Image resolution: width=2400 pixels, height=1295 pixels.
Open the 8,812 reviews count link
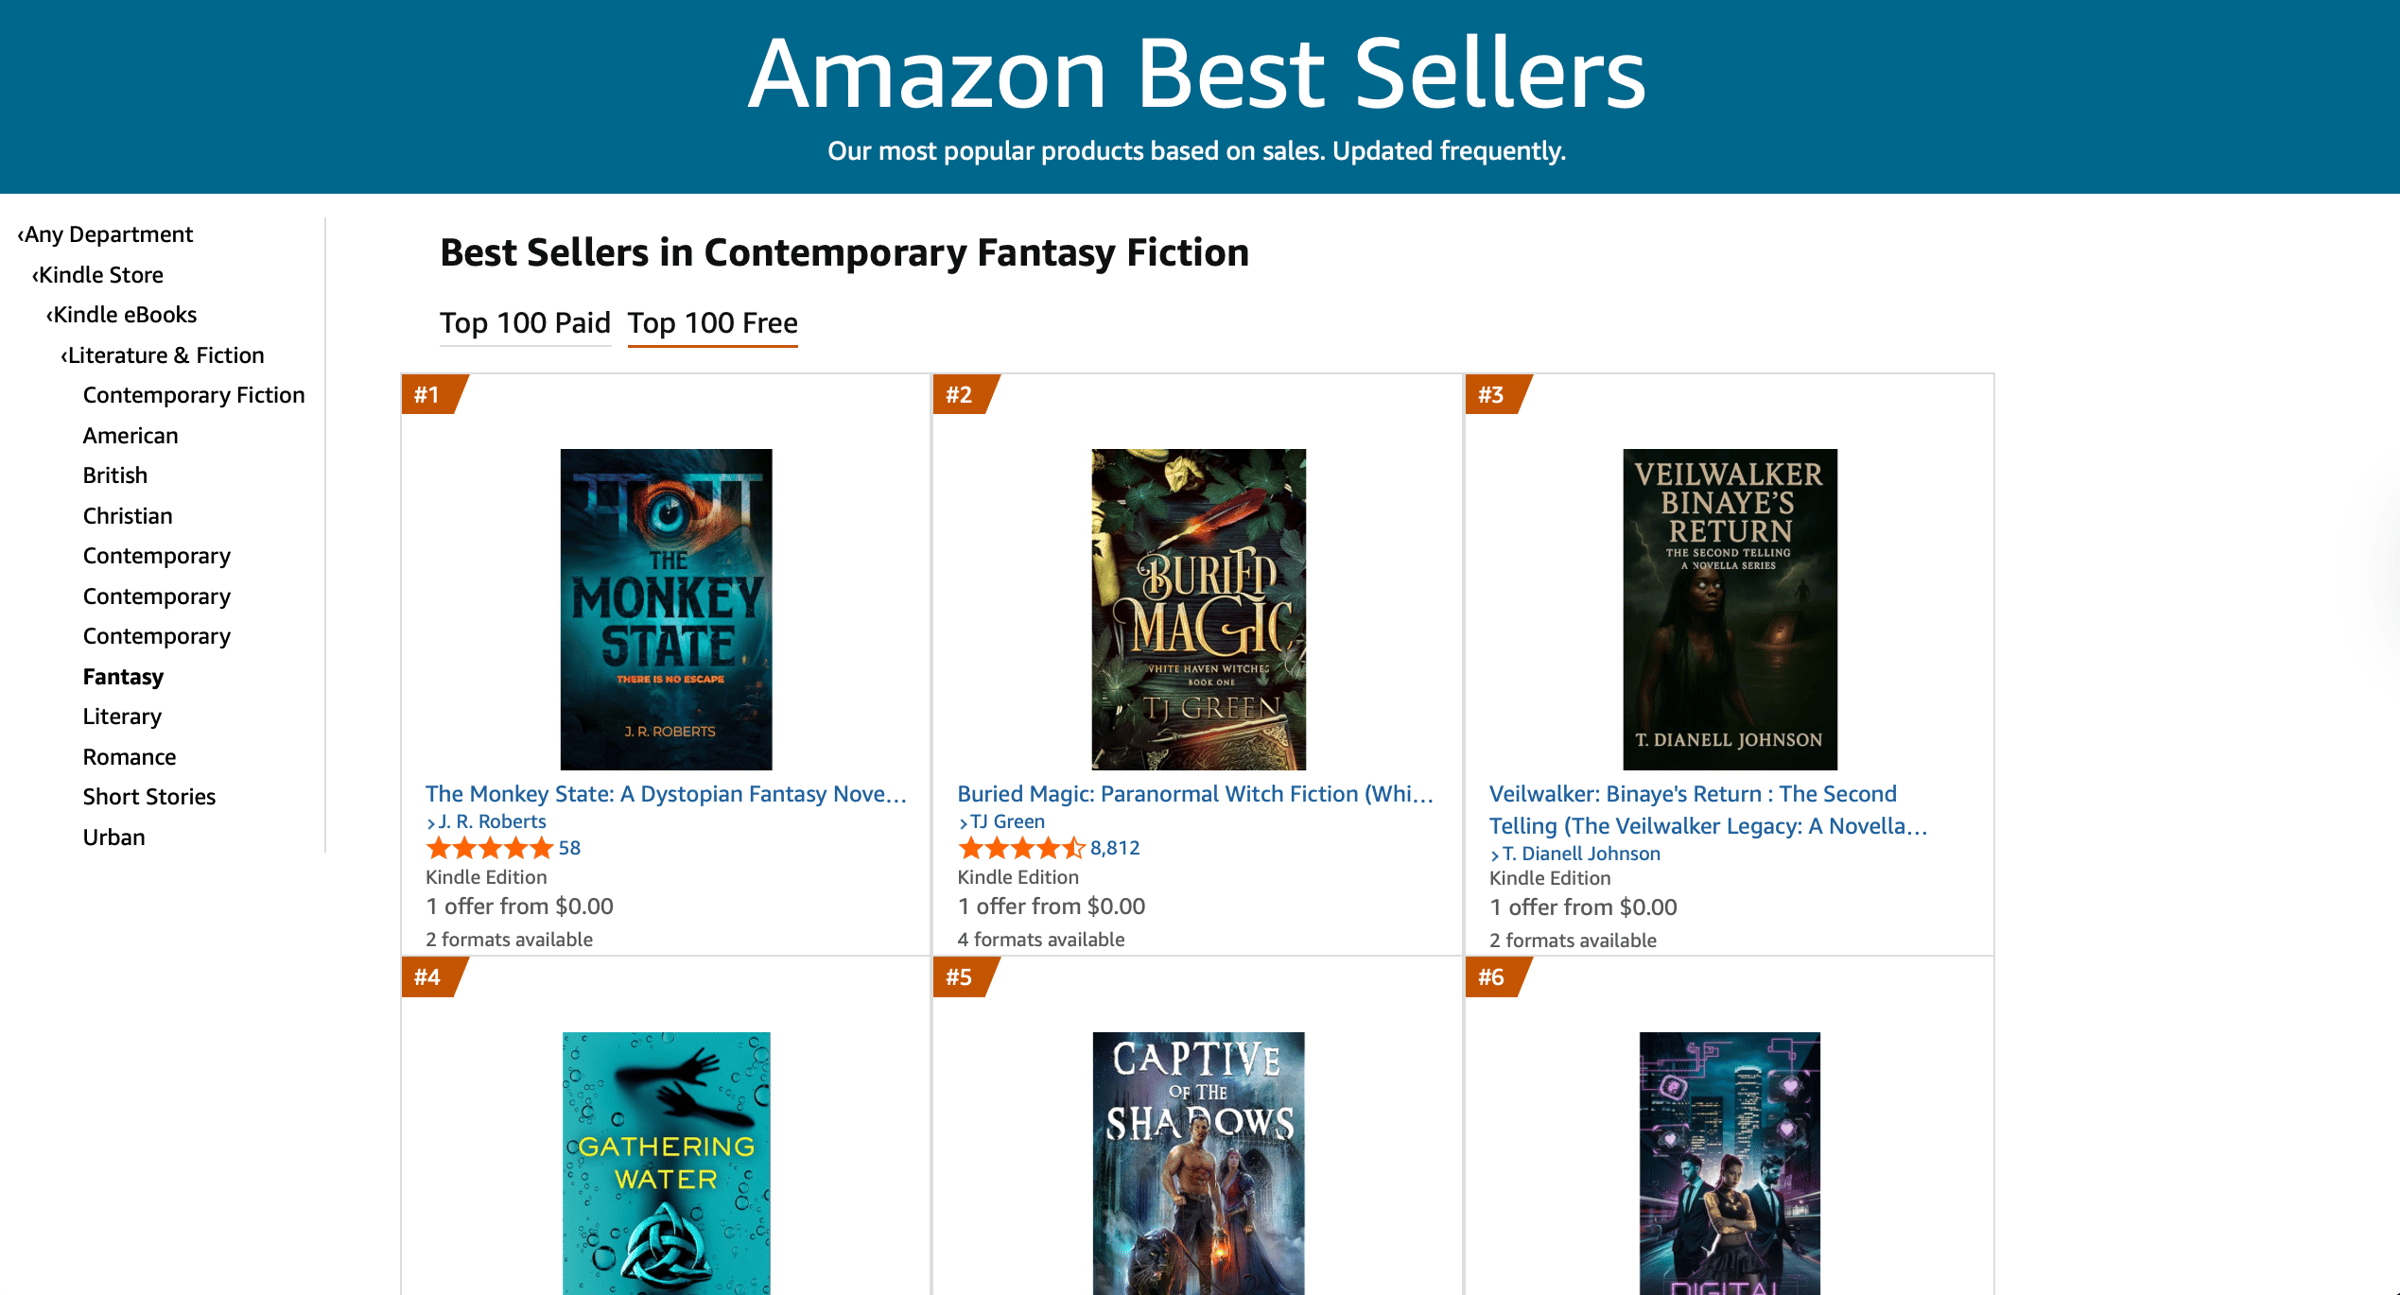tap(1115, 848)
